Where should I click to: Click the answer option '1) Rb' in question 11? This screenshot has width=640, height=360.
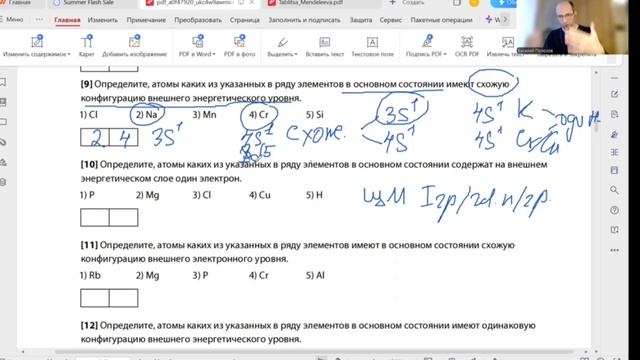[x=90, y=276]
